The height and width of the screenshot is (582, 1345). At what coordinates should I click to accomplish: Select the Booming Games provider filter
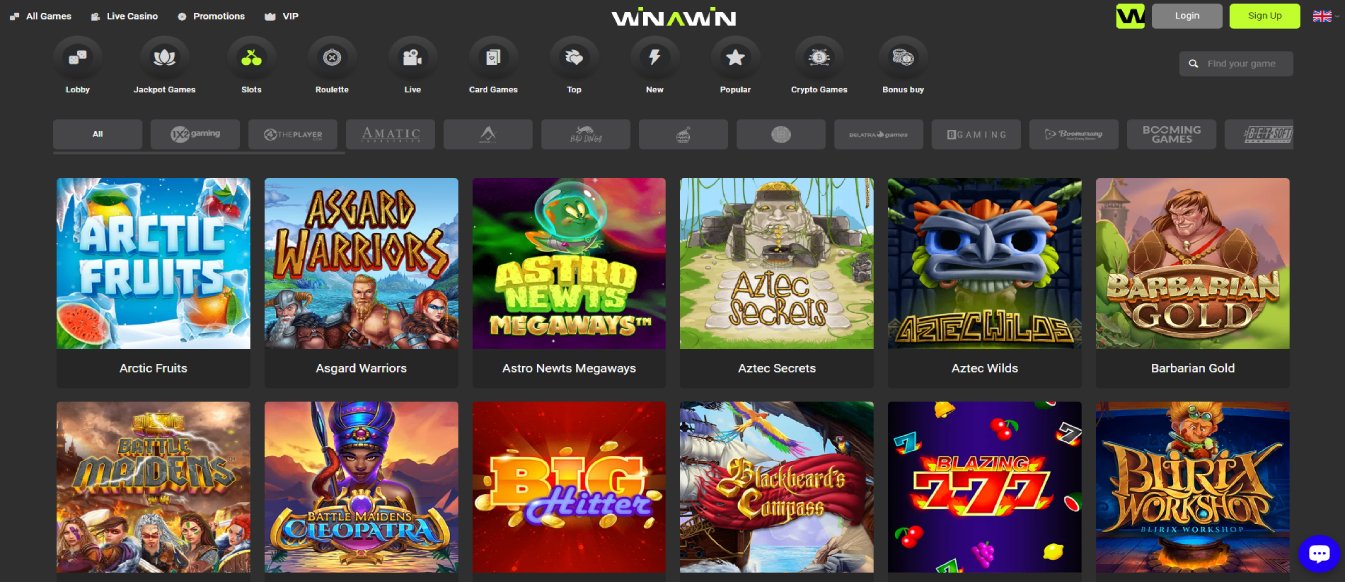(x=1172, y=134)
